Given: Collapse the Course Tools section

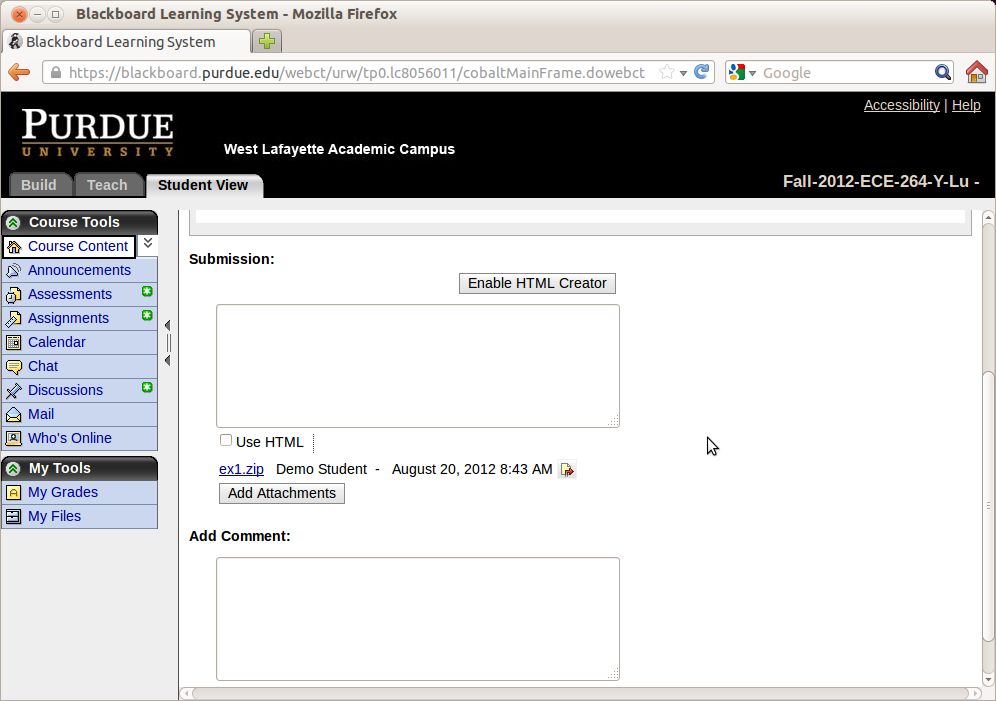Looking at the screenshot, I should click(13, 222).
